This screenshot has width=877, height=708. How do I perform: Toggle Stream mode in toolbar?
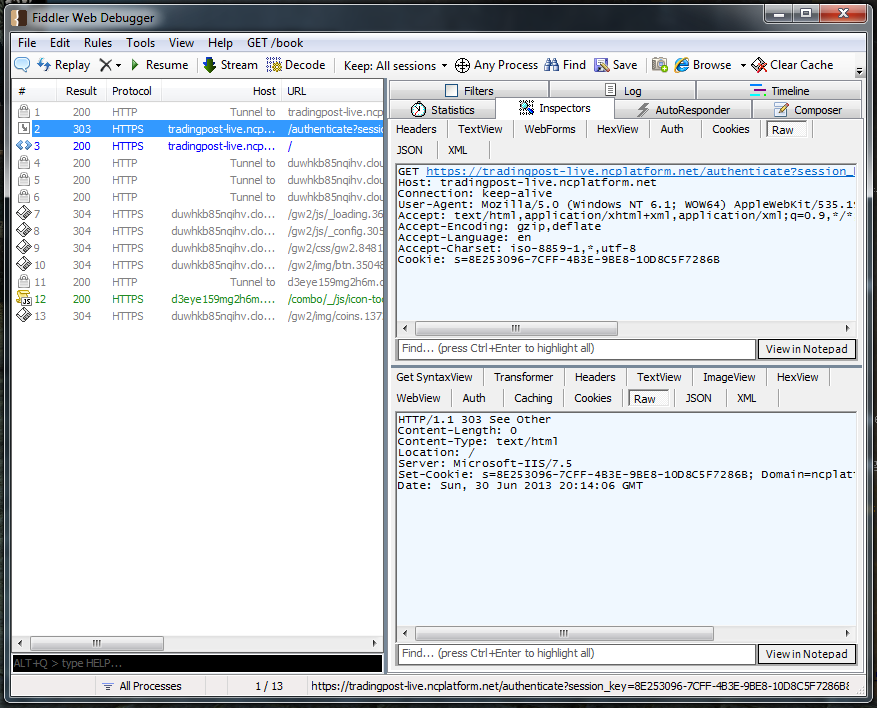(230, 65)
